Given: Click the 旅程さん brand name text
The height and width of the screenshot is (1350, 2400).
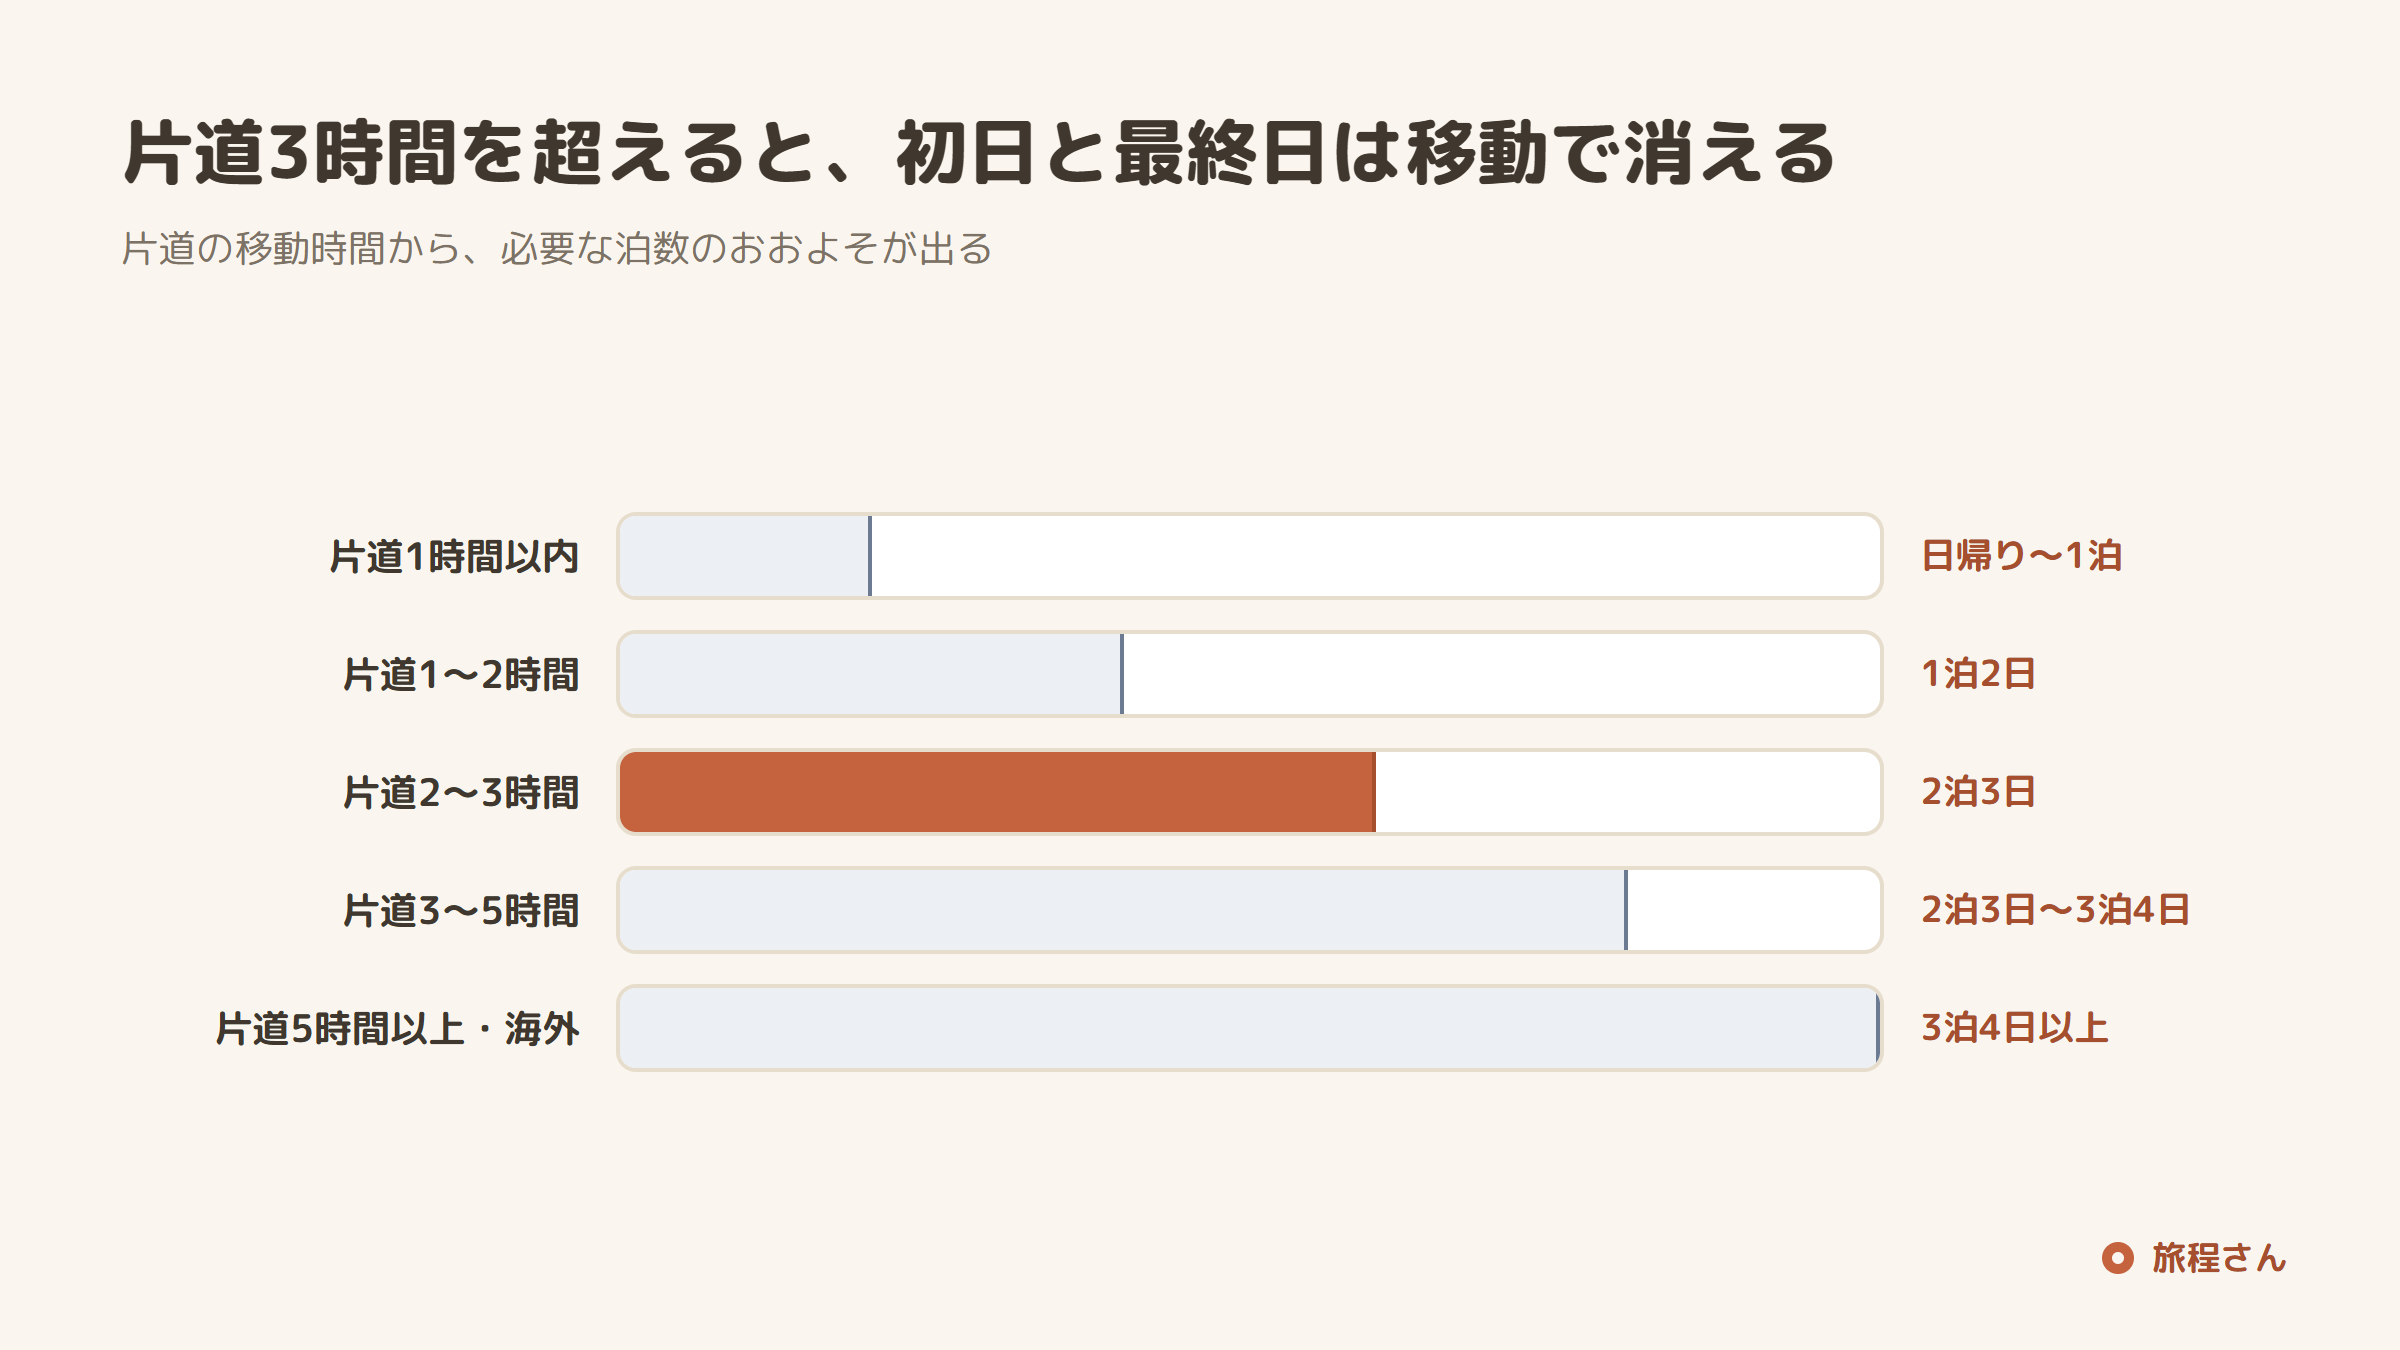Looking at the screenshot, I should tap(2219, 1258).
